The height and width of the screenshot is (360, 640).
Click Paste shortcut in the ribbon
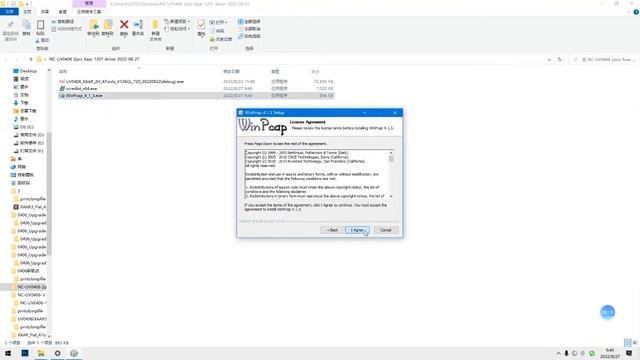(67, 29)
